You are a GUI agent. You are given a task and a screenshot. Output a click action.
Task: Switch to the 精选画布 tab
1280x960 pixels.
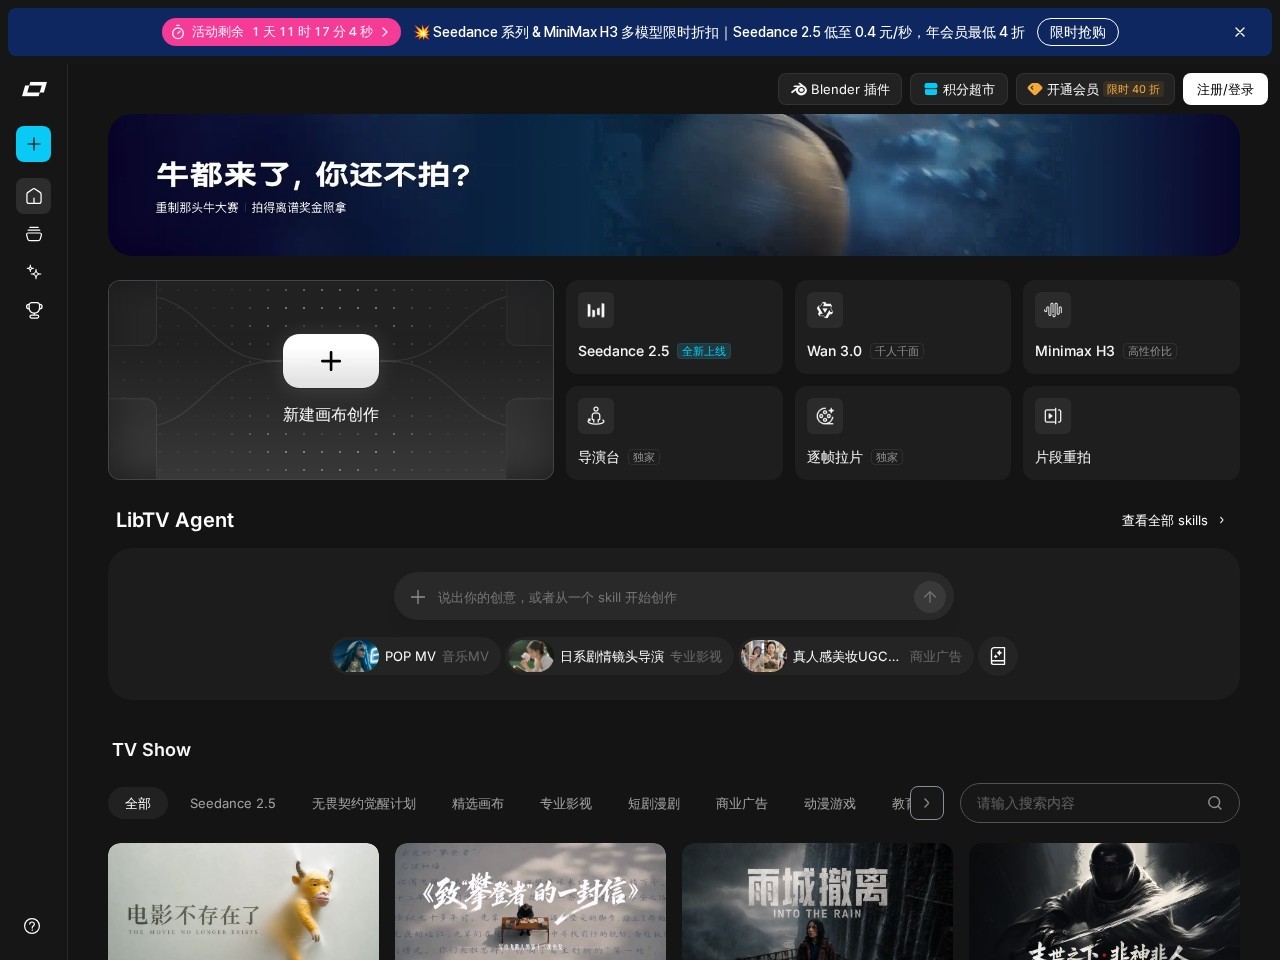(x=478, y=803)
